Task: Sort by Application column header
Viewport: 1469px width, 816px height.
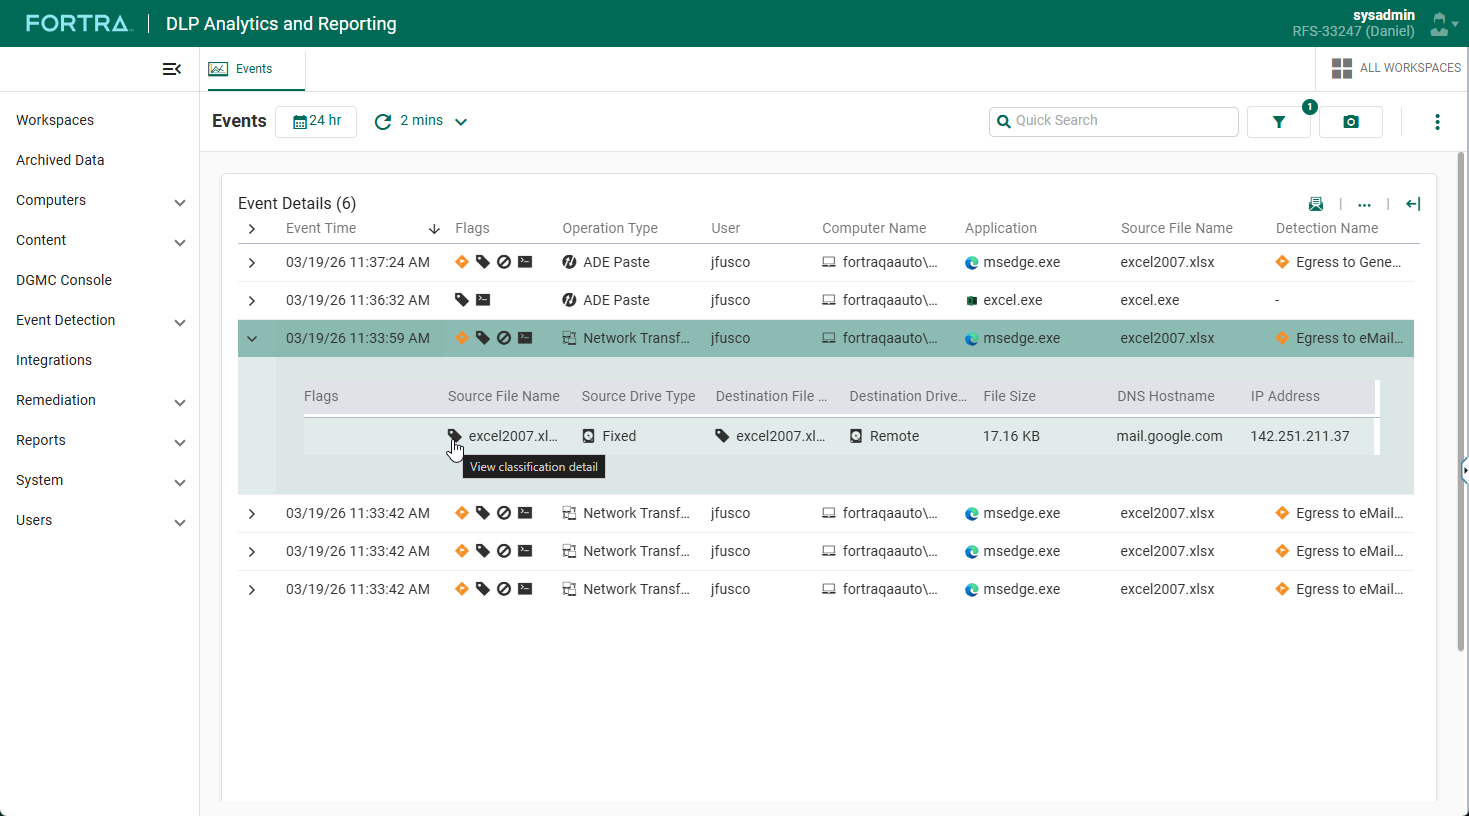Action: [1001, 228]
